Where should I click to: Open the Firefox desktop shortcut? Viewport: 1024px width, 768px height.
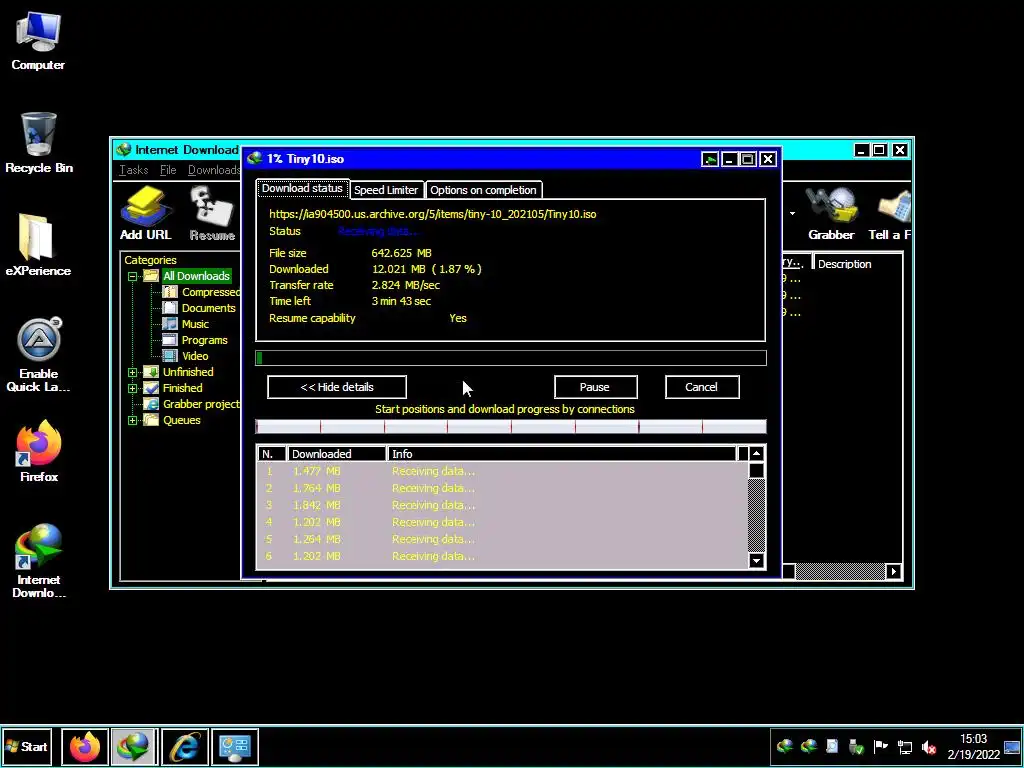[39, 451]
